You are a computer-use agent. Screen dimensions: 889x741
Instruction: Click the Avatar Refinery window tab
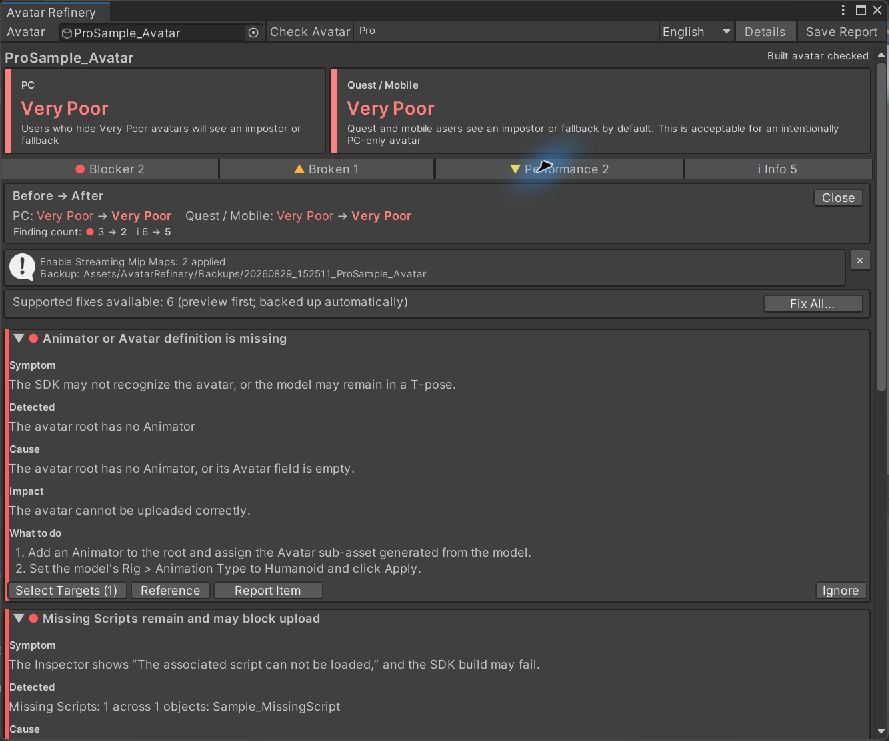point(55,12)
